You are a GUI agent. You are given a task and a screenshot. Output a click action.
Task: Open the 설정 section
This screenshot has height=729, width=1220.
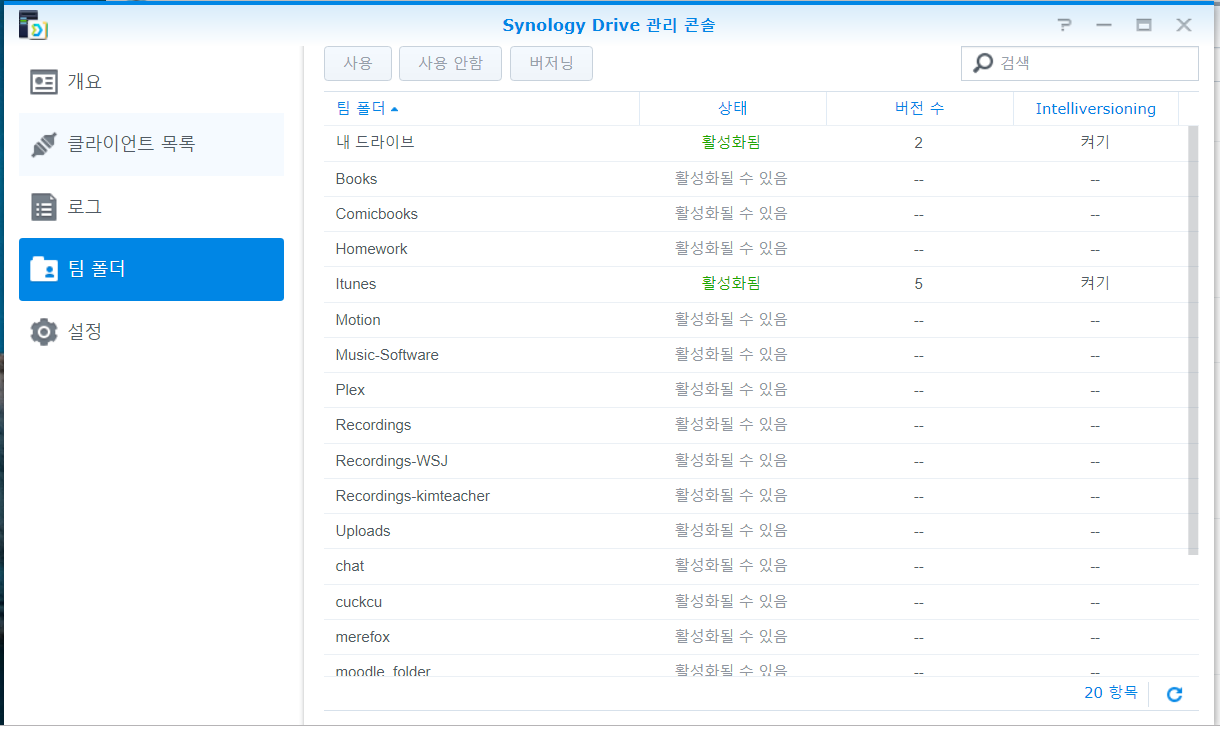click(151, 332)
